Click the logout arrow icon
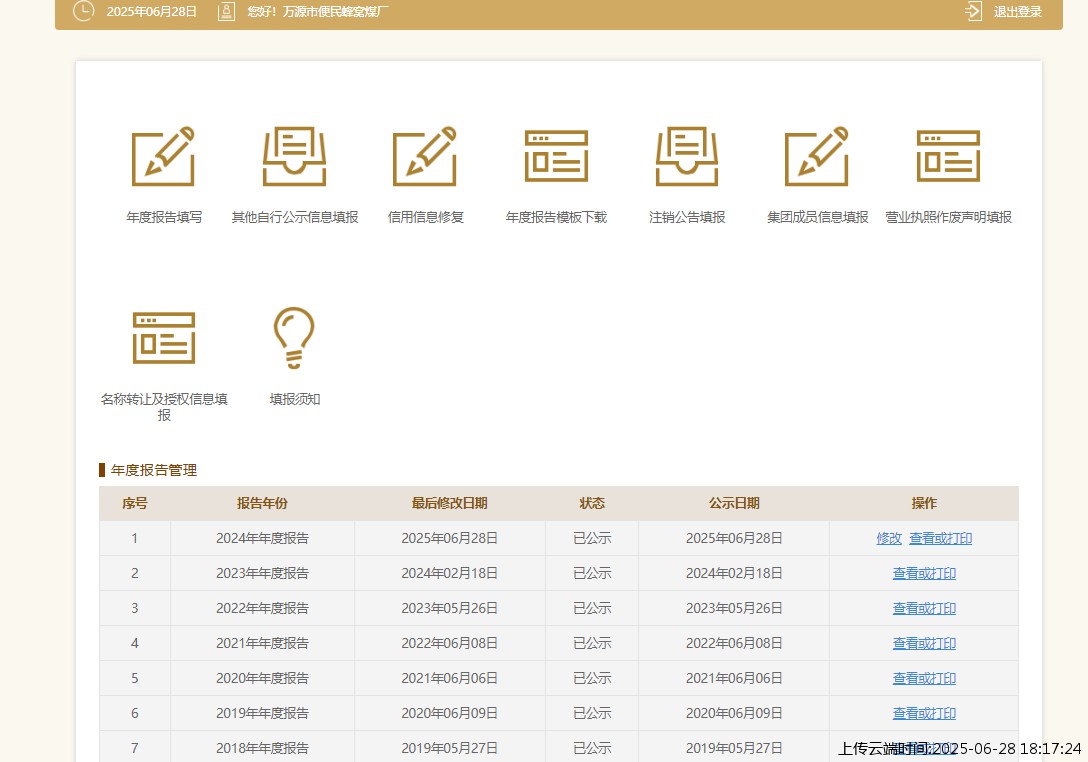 974,11
